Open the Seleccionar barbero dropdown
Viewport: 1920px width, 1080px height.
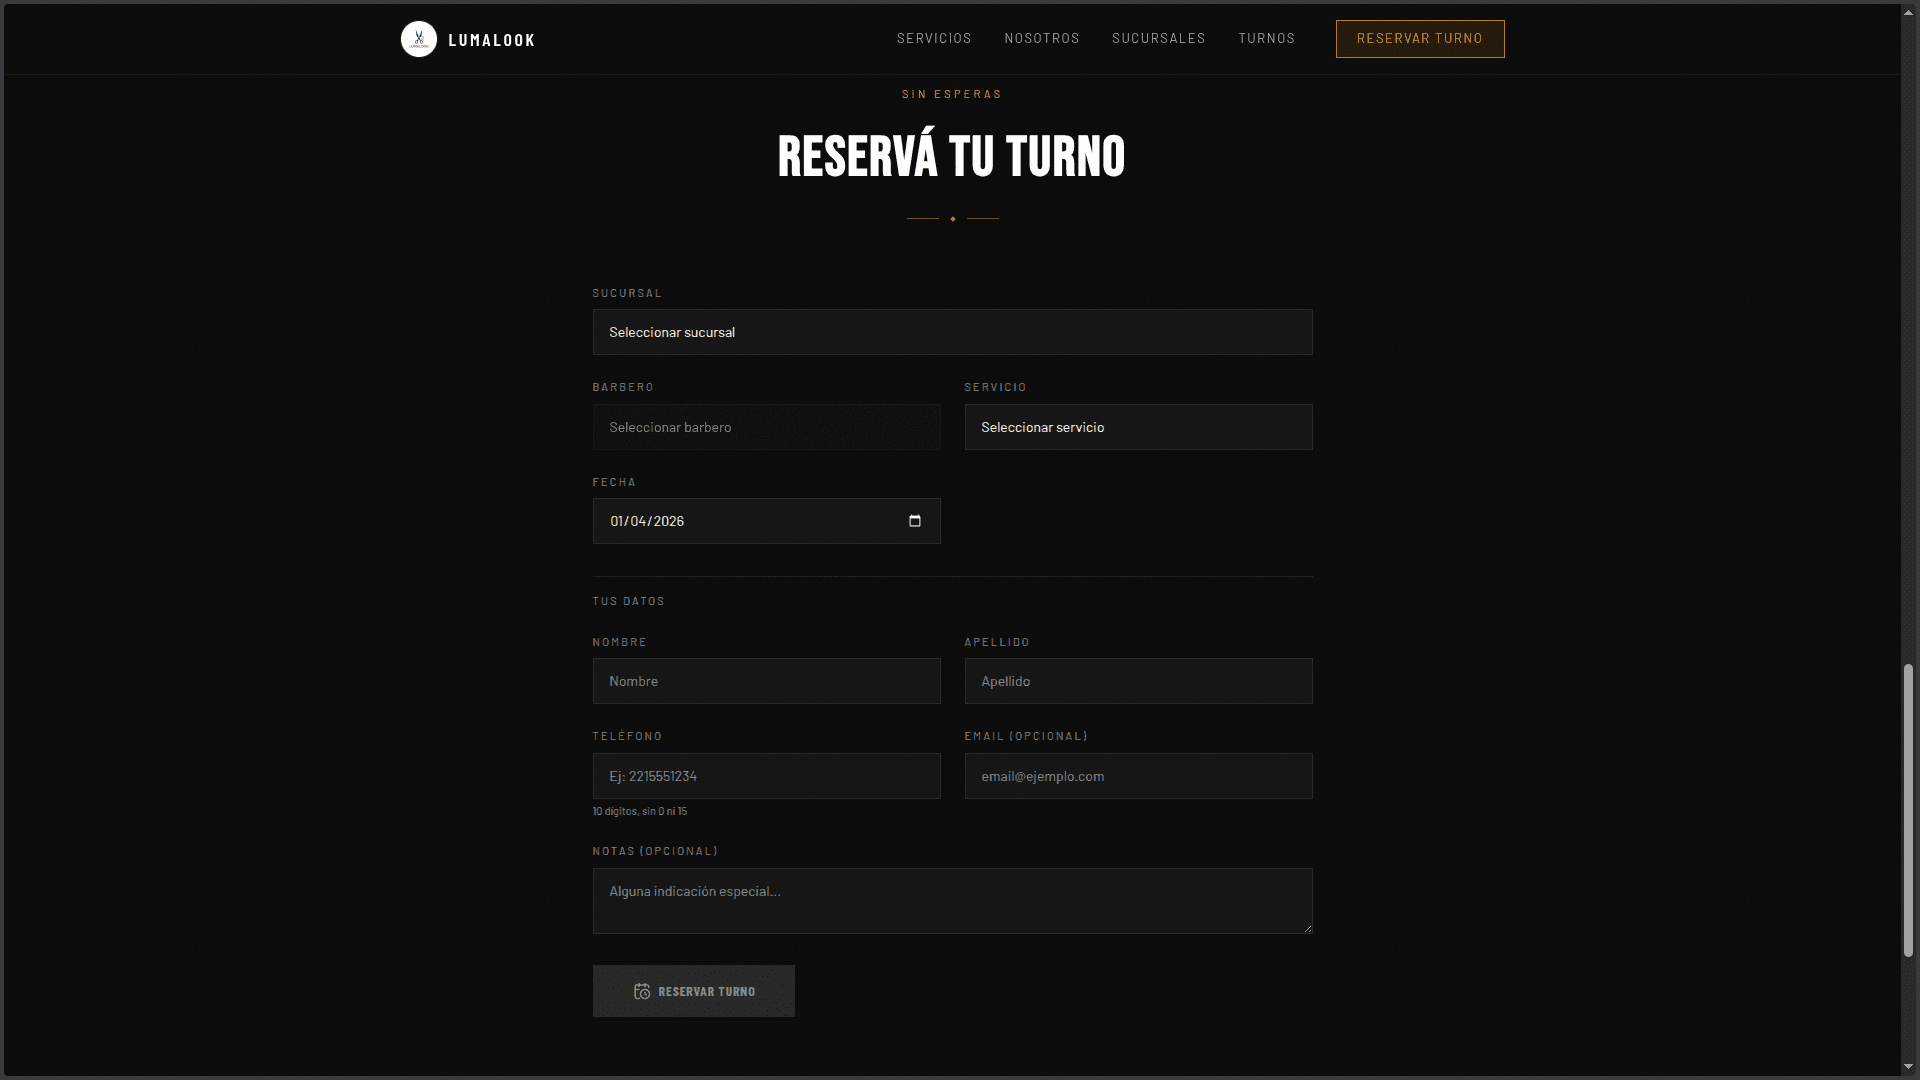point(766,427)
